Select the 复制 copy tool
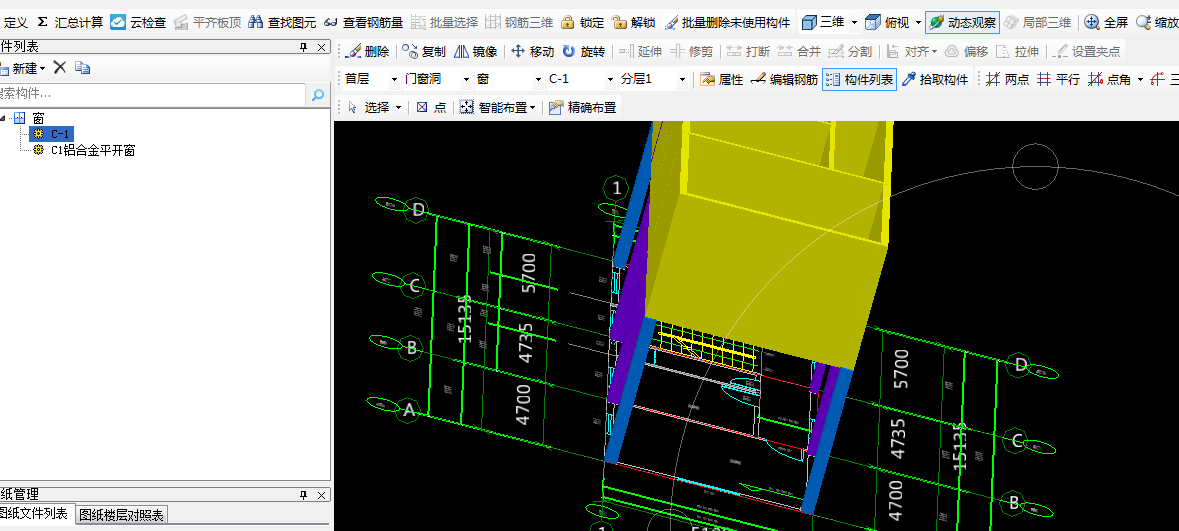The height and width of the screenshot is (531, 1179). pos(424,52)
